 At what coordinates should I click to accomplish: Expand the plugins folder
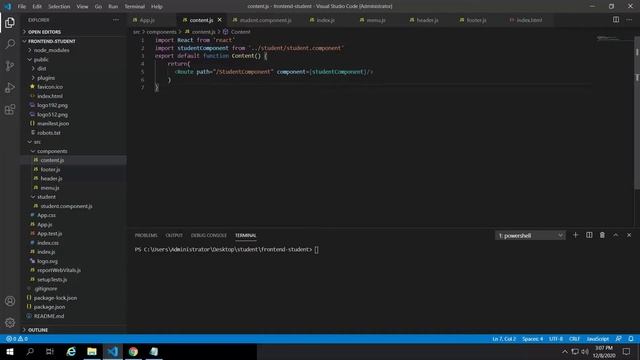(x=46, y=78)
